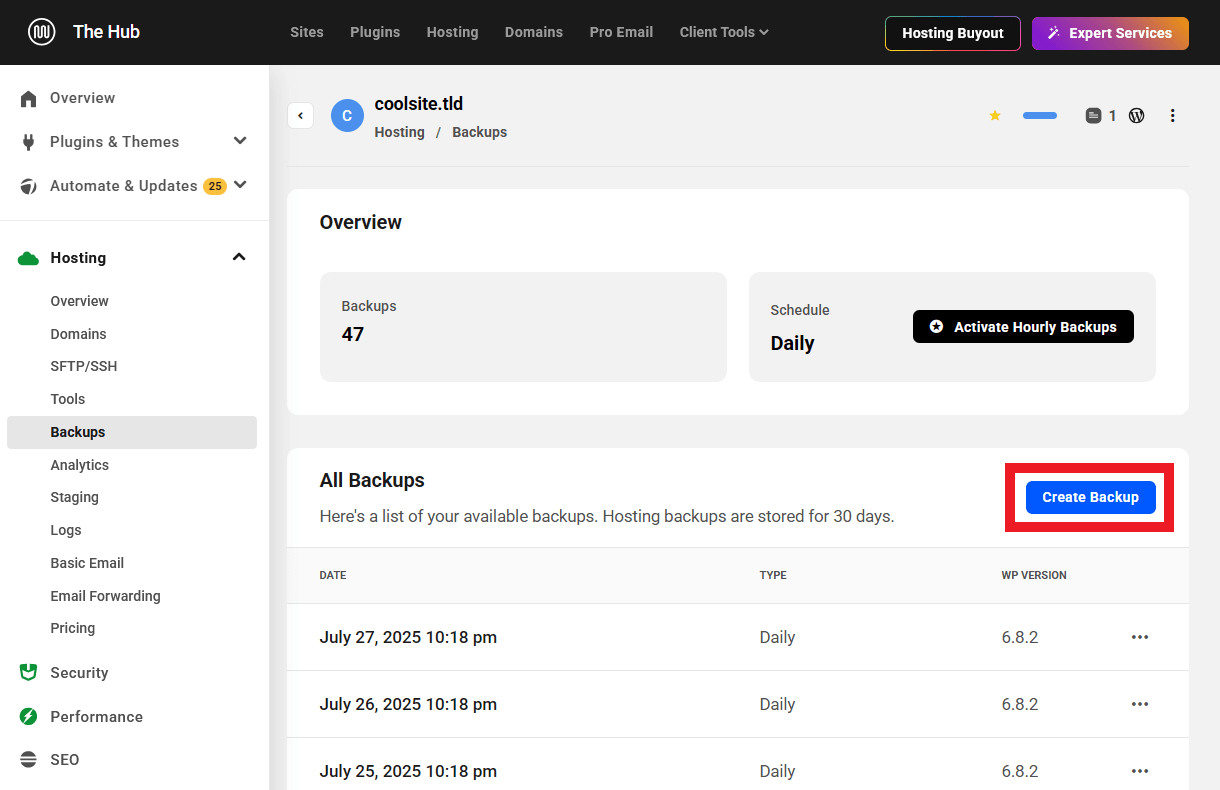Click The Hub logo icon

(x=40, y=31)
